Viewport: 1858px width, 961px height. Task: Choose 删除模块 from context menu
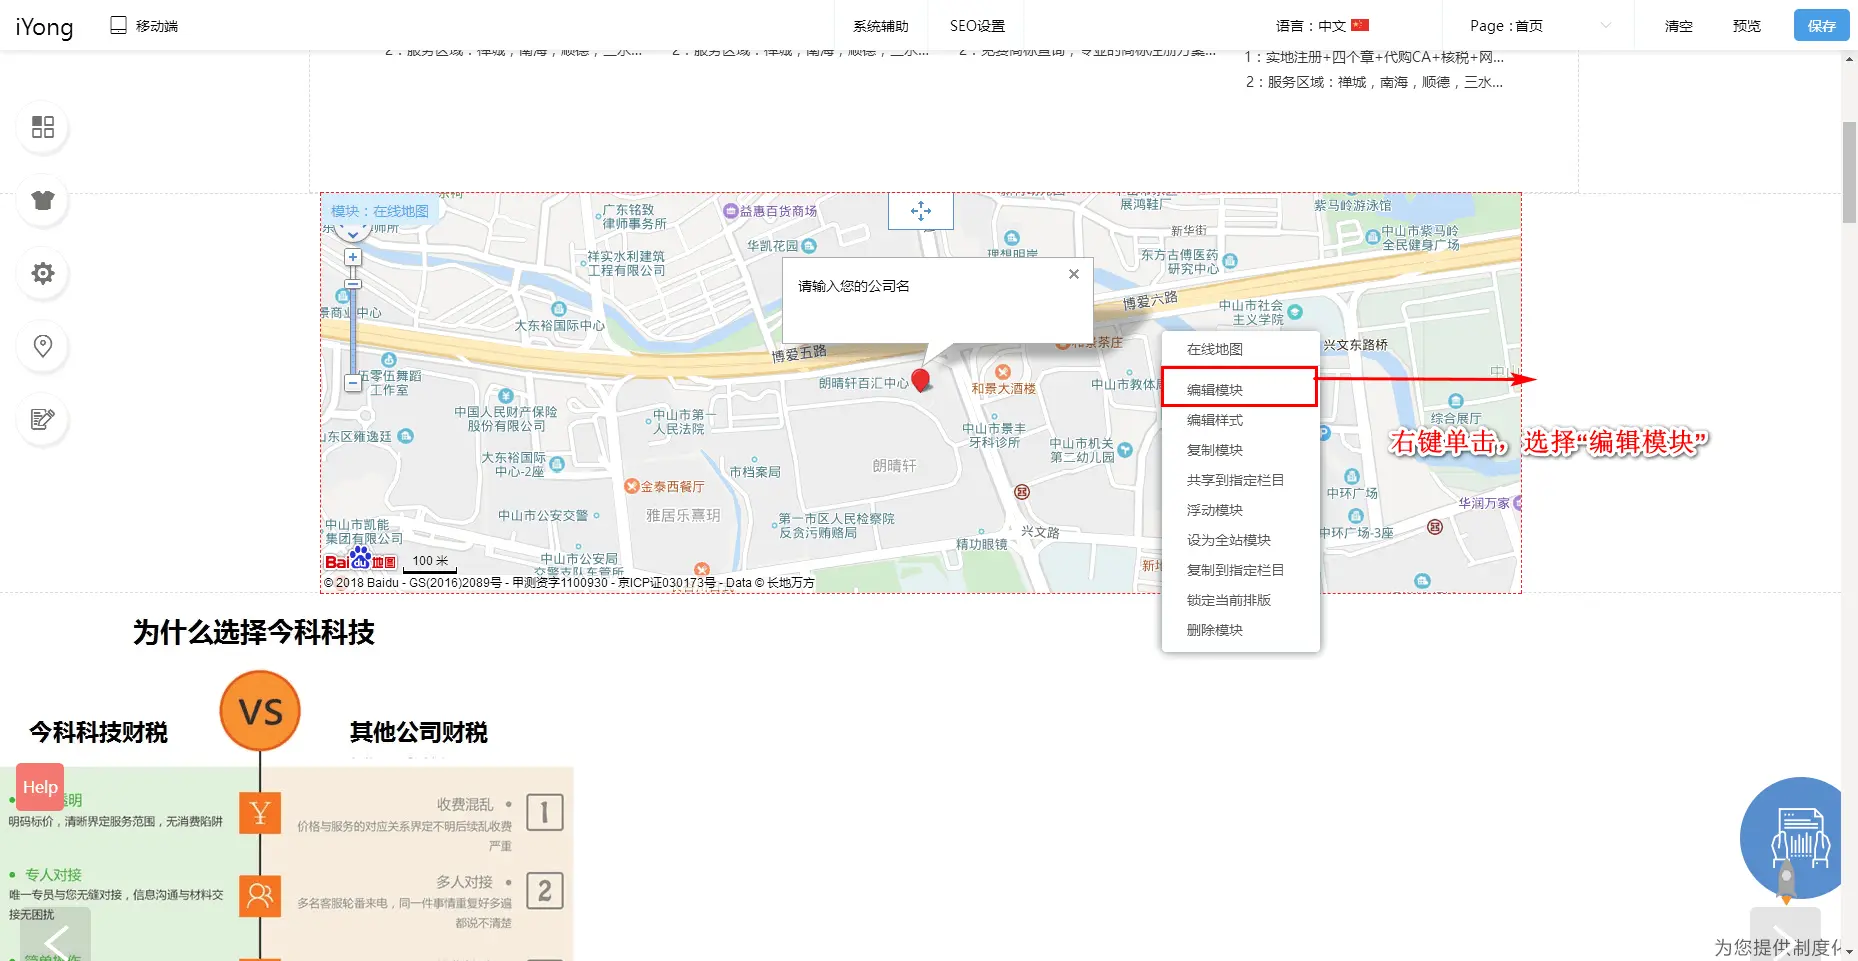click(1215, 630)
